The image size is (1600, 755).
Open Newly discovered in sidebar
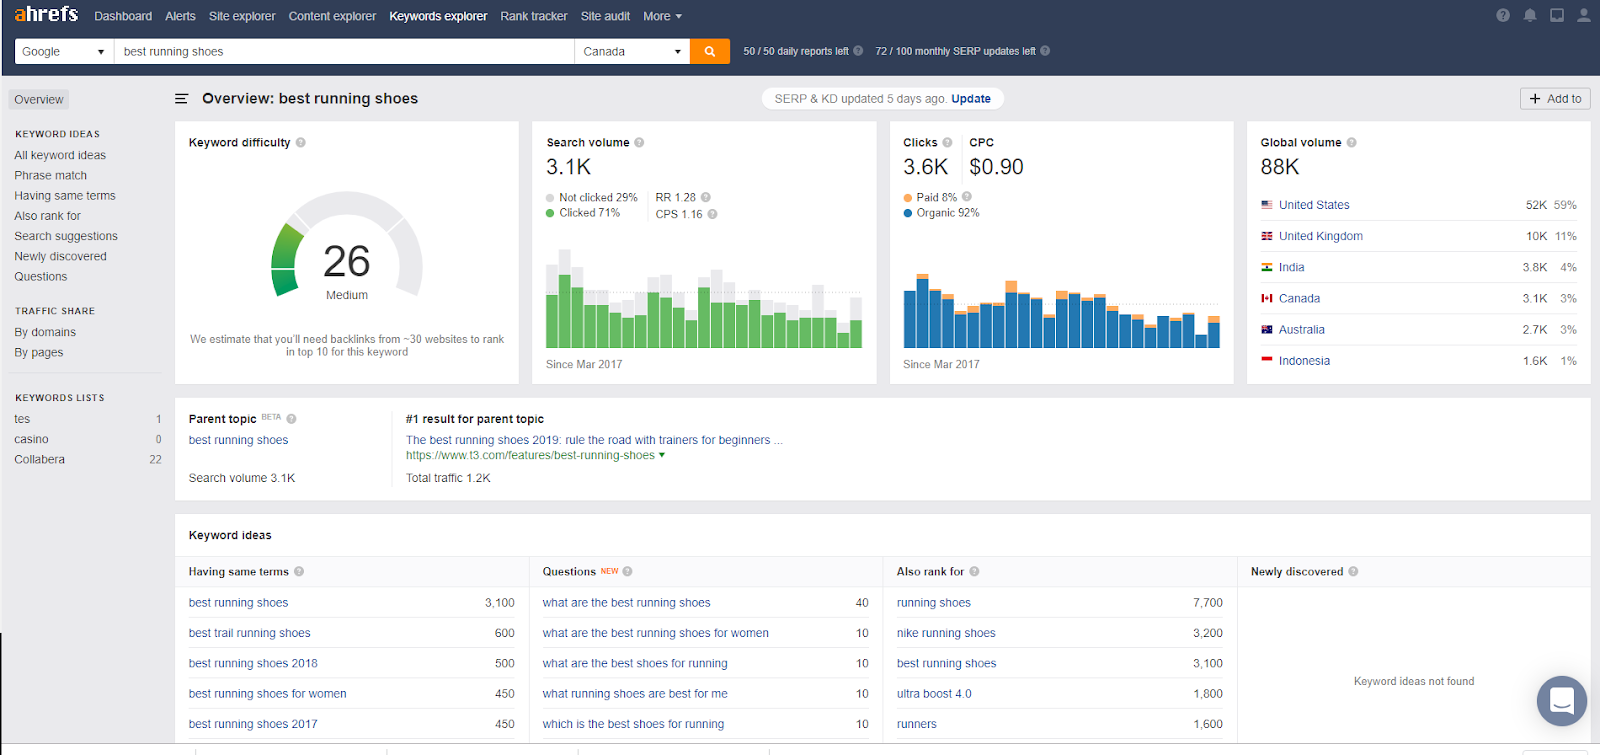[x=60, y=256]
